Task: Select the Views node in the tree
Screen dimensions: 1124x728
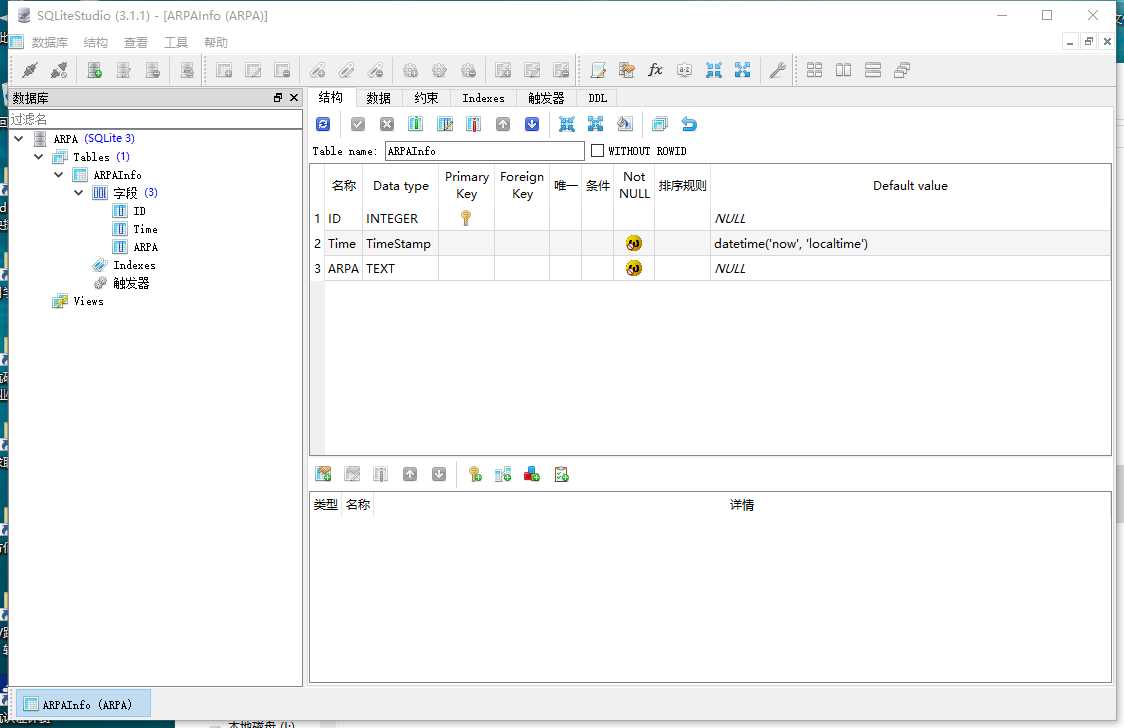Action: tap(88, 301)
